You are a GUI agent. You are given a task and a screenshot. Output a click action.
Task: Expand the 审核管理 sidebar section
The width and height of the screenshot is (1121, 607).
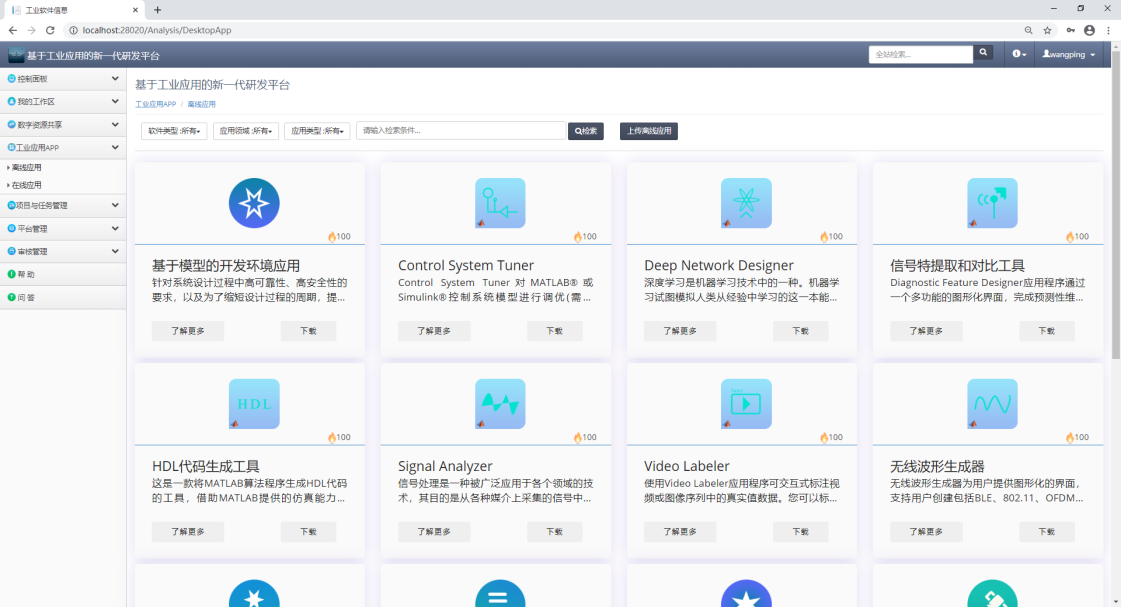click(63, 252)
